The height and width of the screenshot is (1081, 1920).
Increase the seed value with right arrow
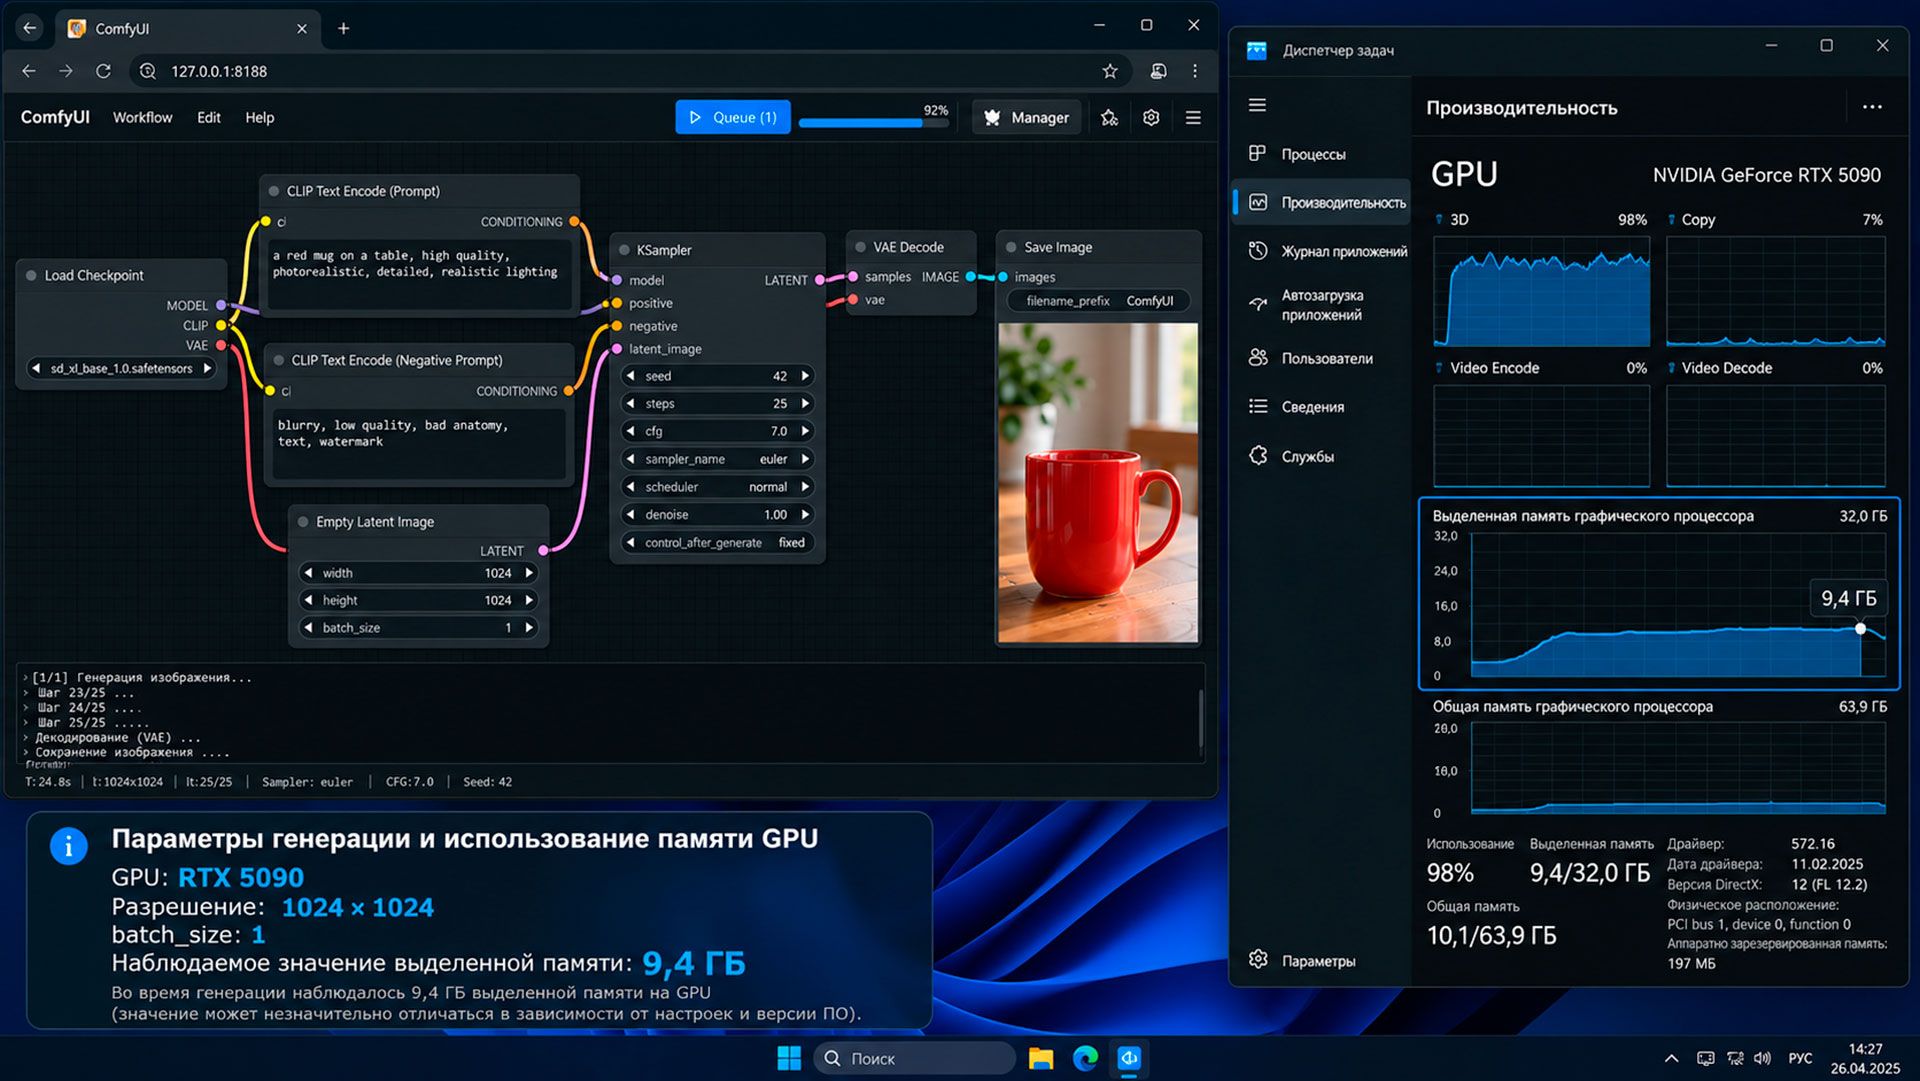click(805, 376)
